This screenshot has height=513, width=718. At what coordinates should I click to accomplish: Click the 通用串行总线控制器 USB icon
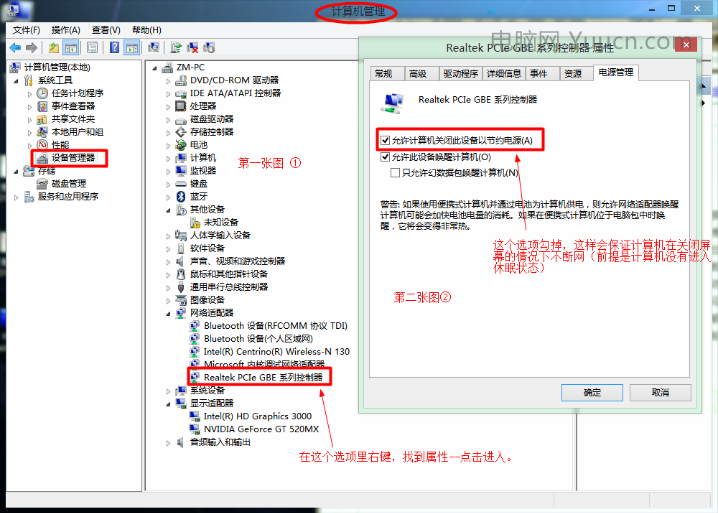181,287
